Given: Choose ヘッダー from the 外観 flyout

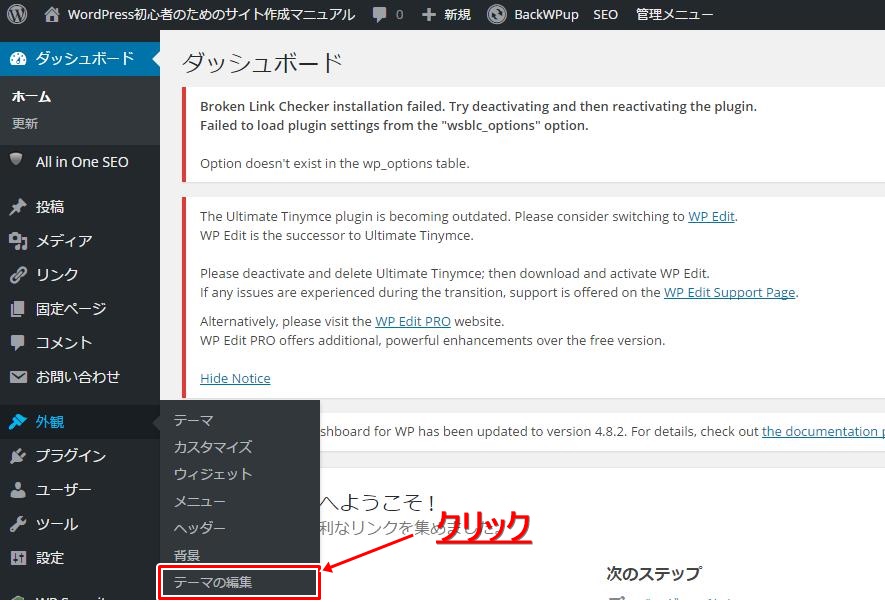Looking at the screenshot, I should click(200, 528).
